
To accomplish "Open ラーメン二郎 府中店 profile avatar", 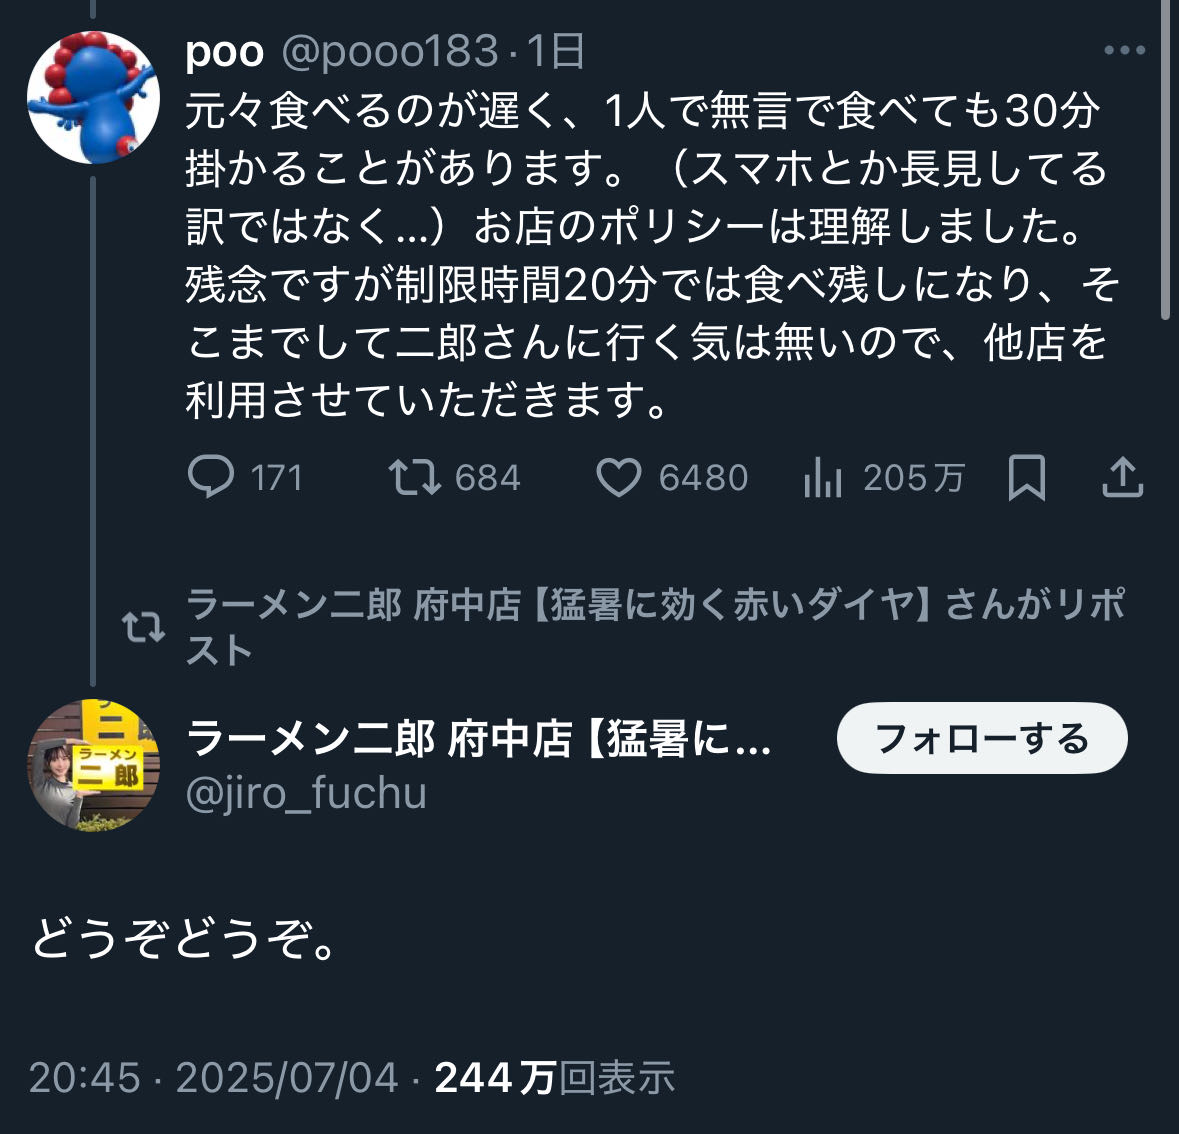I will click(93, 766).
